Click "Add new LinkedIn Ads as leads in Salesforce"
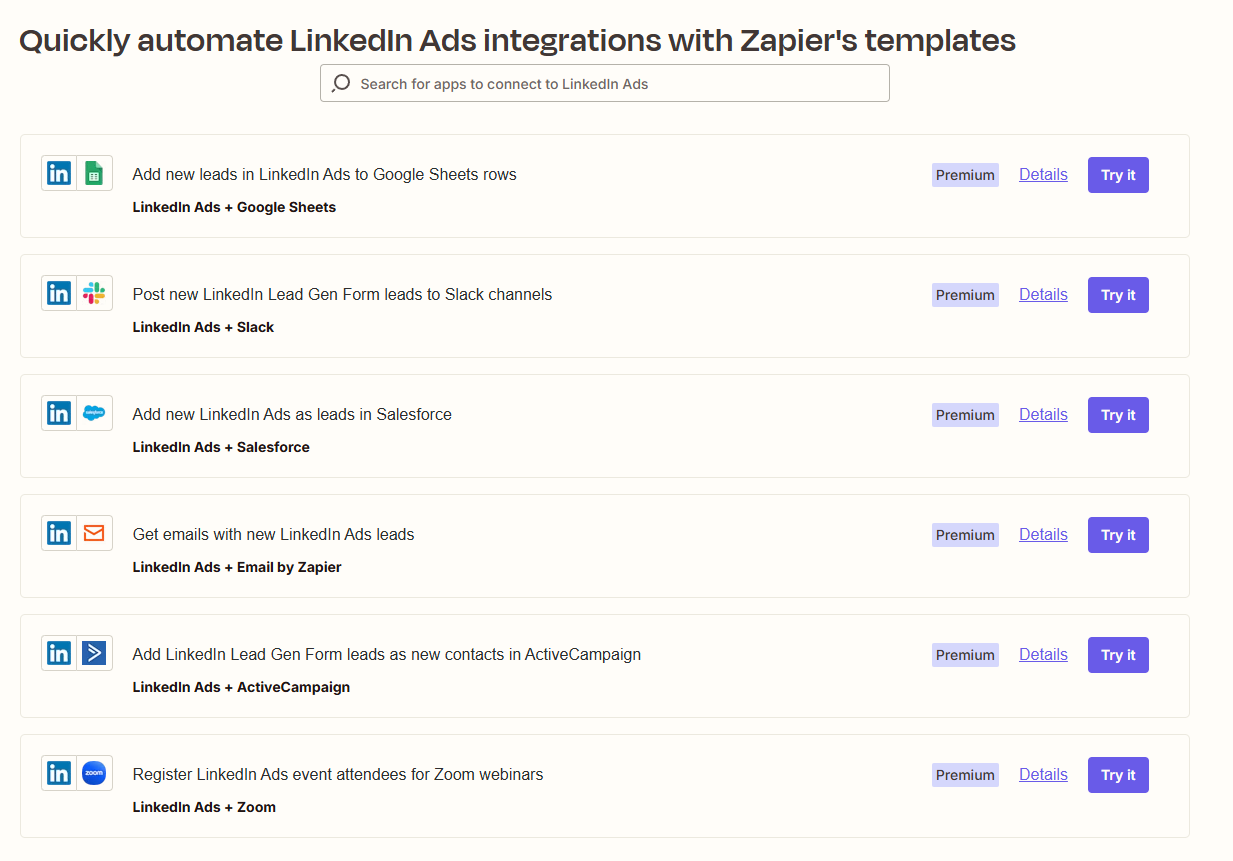The image size is (1233, 861). coord(292,414)
